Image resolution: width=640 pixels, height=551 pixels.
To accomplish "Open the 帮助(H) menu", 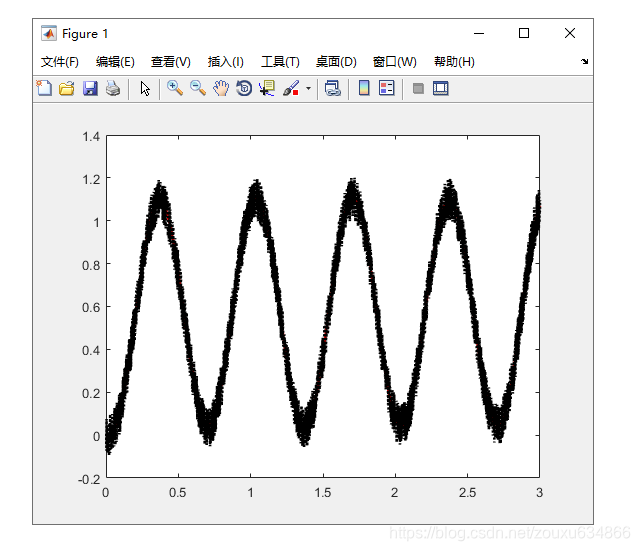I will click(x=454, y=62).
